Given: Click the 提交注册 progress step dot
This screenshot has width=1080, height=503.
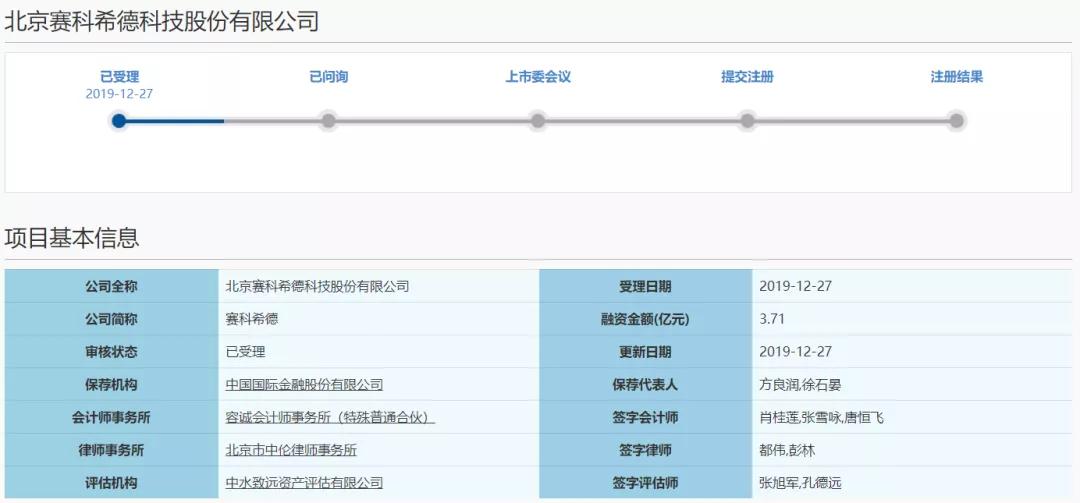Looking at the screenshot, I should (x=747, y=121).
